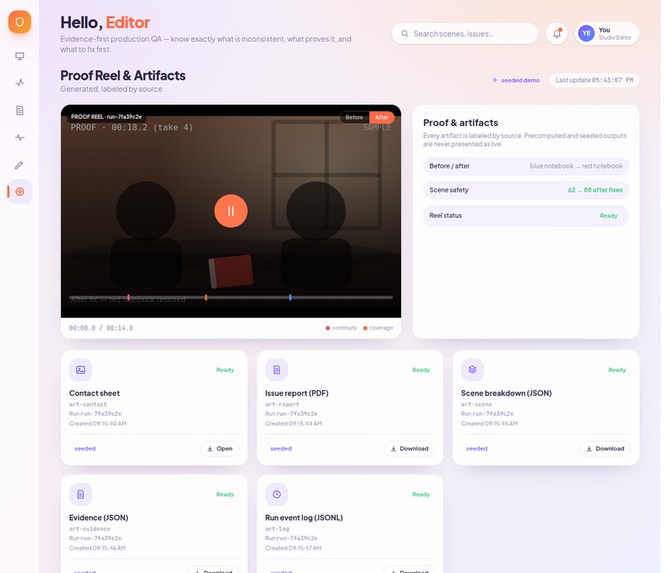Image resolution: width=666 pixels, height=573 pixels.
Task: Click the YE user avatar
Action: (x=586, y=34)
